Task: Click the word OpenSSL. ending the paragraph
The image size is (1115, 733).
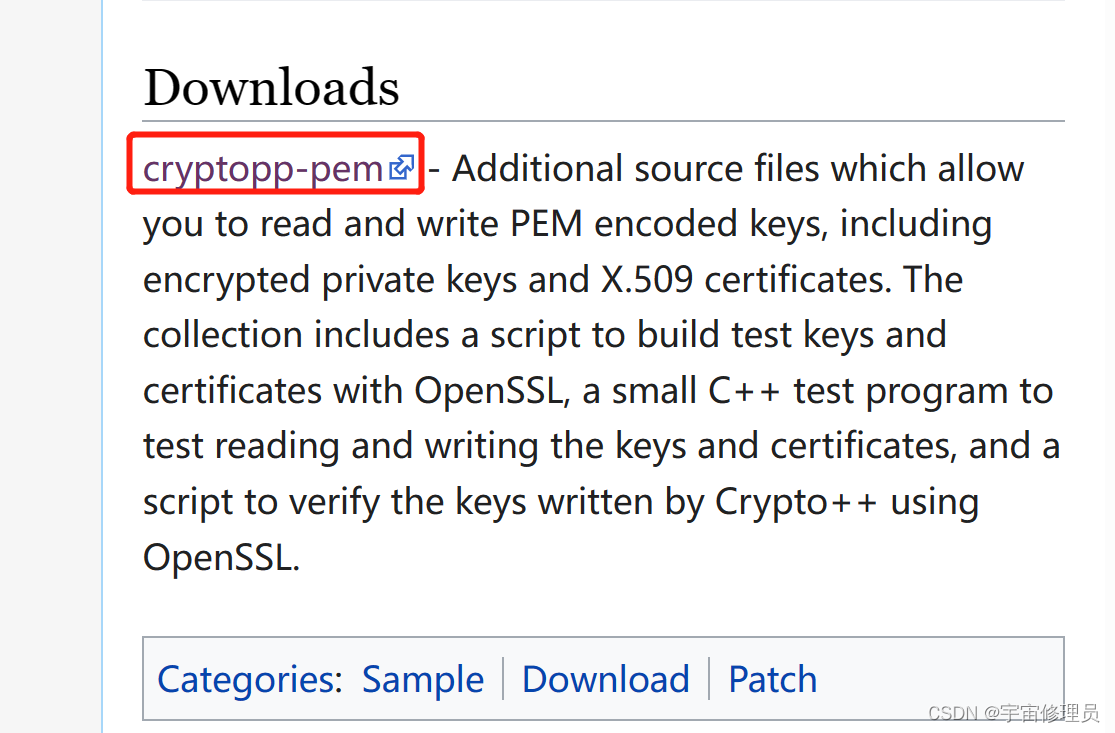Action: tap(222, 557)
